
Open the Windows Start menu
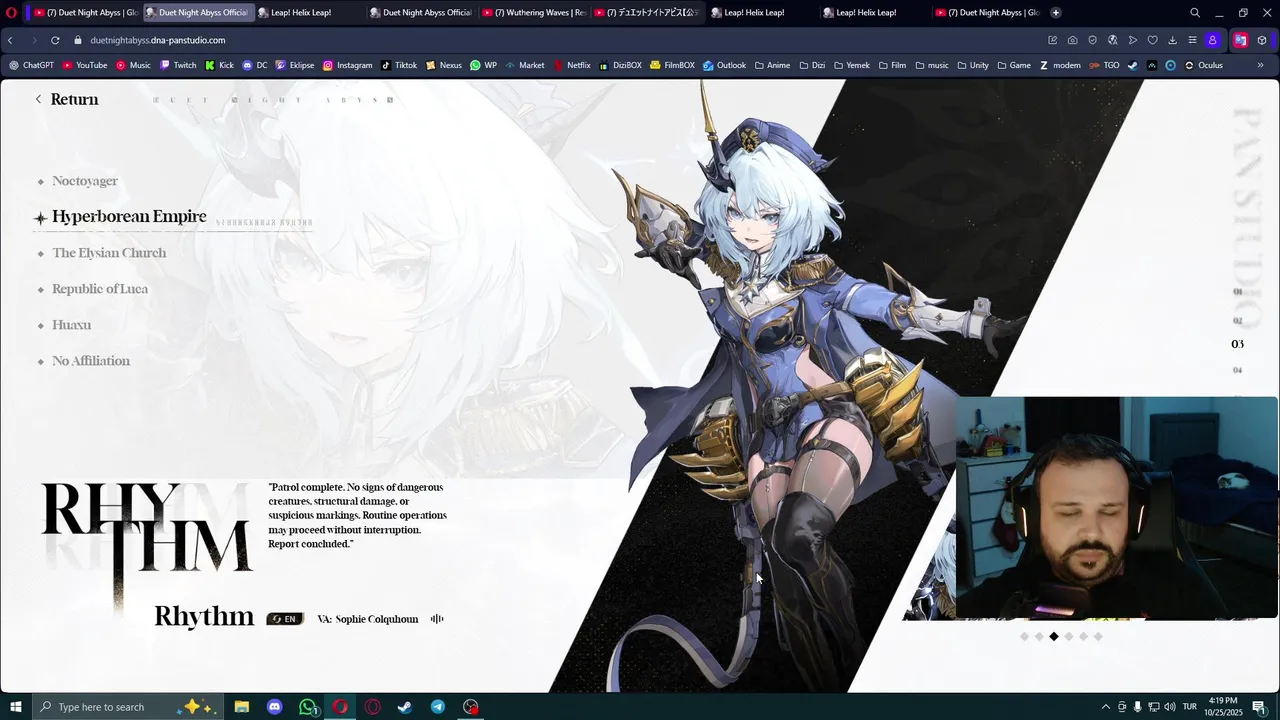point(15,707)
